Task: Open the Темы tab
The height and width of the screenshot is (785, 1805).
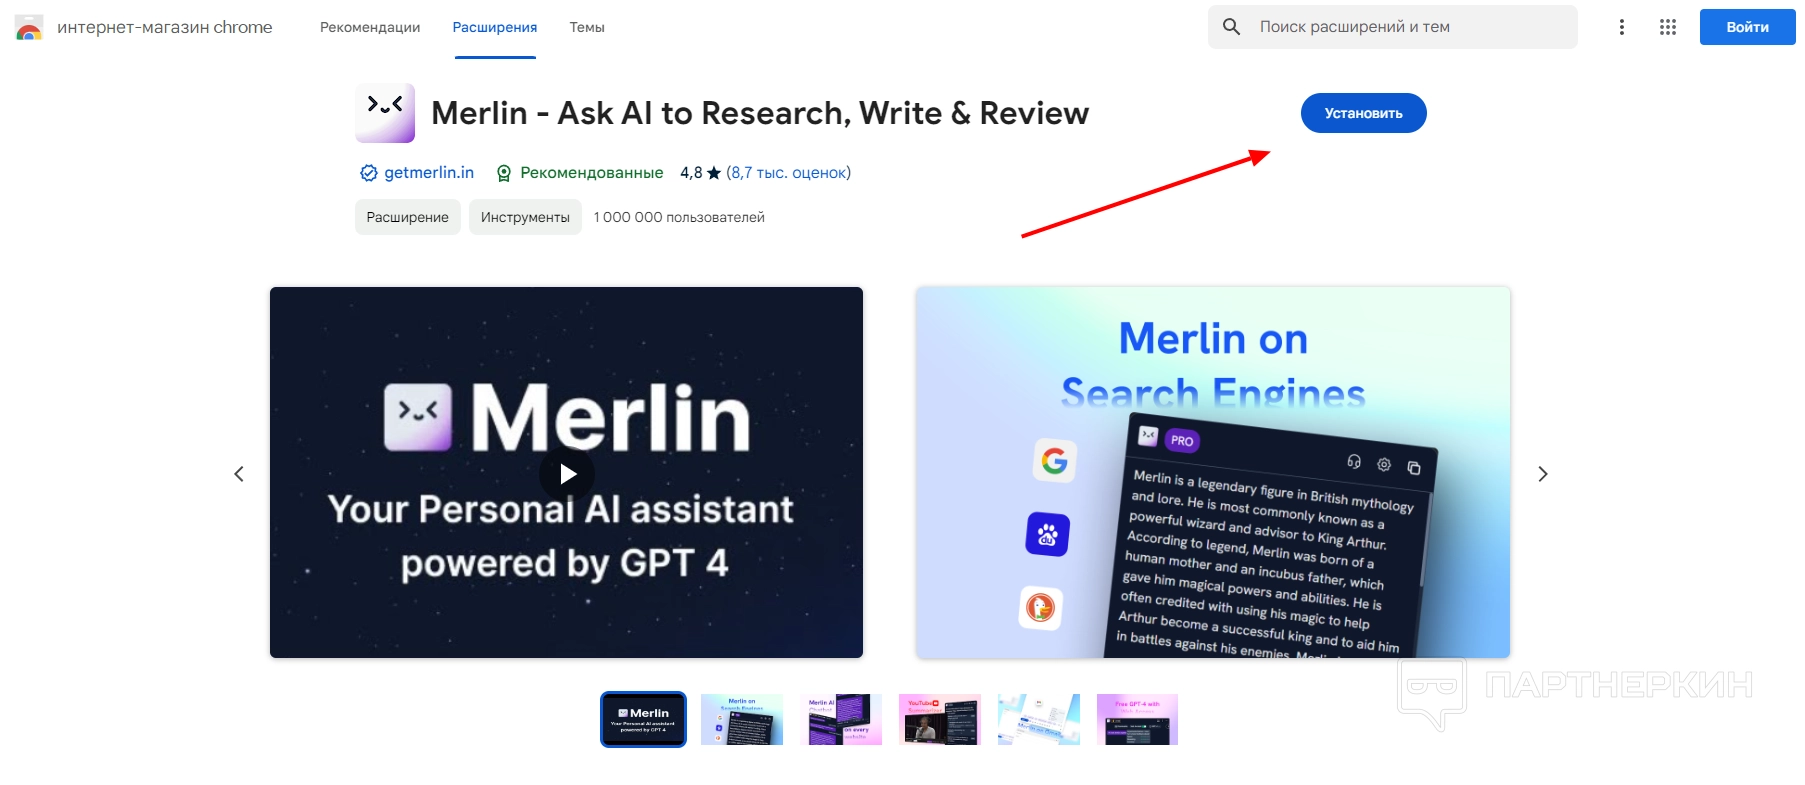Action: pyautogui.click(x=587, y=27)
